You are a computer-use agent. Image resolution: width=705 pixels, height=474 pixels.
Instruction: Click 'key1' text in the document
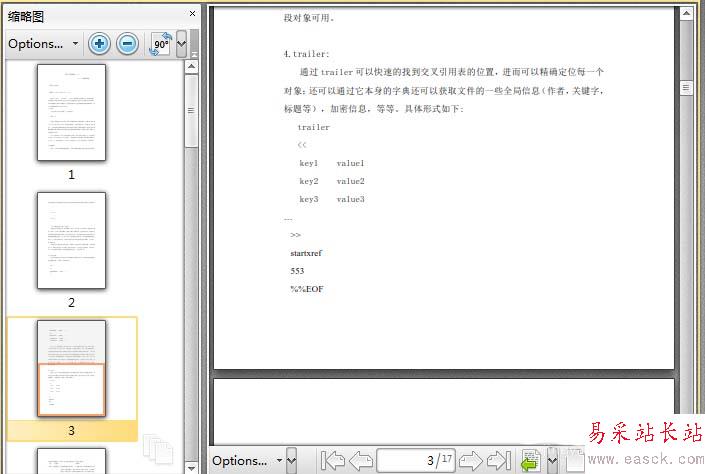point(308,163)
